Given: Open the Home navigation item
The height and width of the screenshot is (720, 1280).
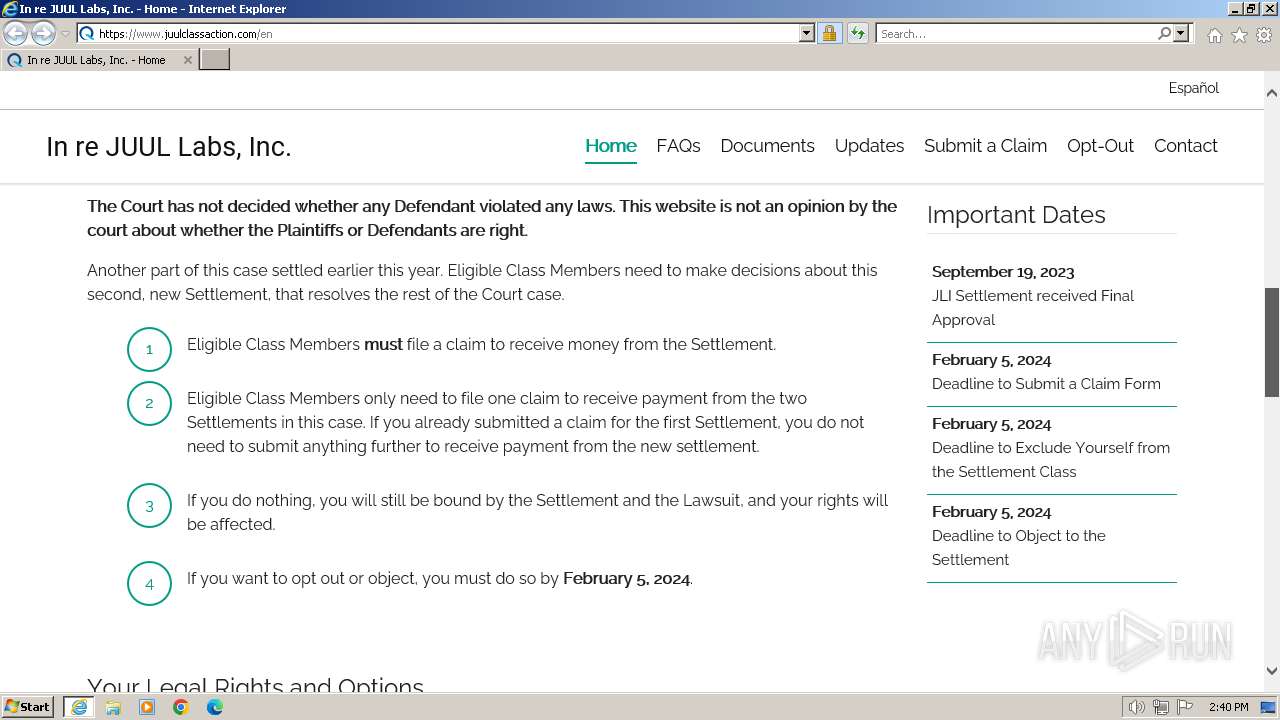Looking at the screenshot, I should [611, 145].
